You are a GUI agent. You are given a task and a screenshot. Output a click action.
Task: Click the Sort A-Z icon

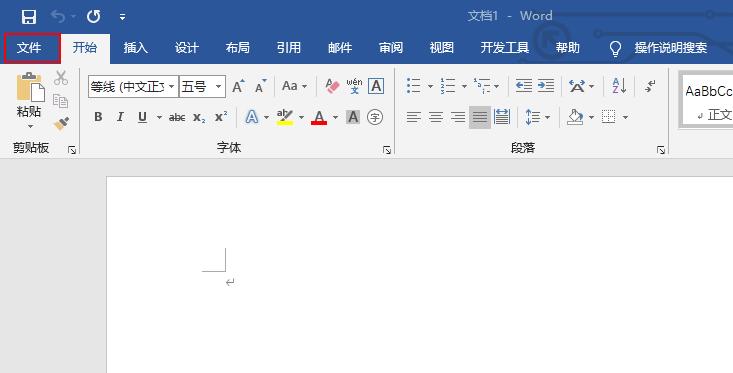point(619,86)
